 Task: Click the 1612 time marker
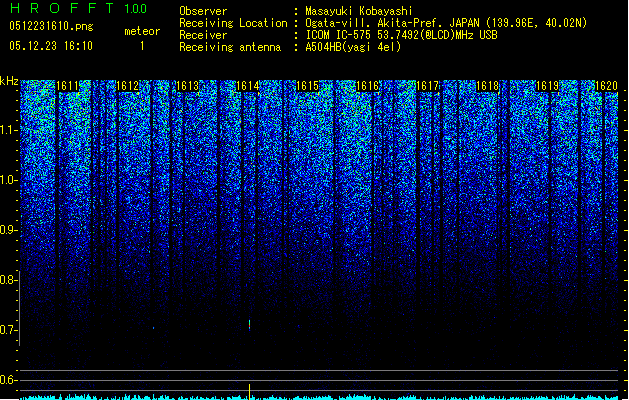coord(128,86)
